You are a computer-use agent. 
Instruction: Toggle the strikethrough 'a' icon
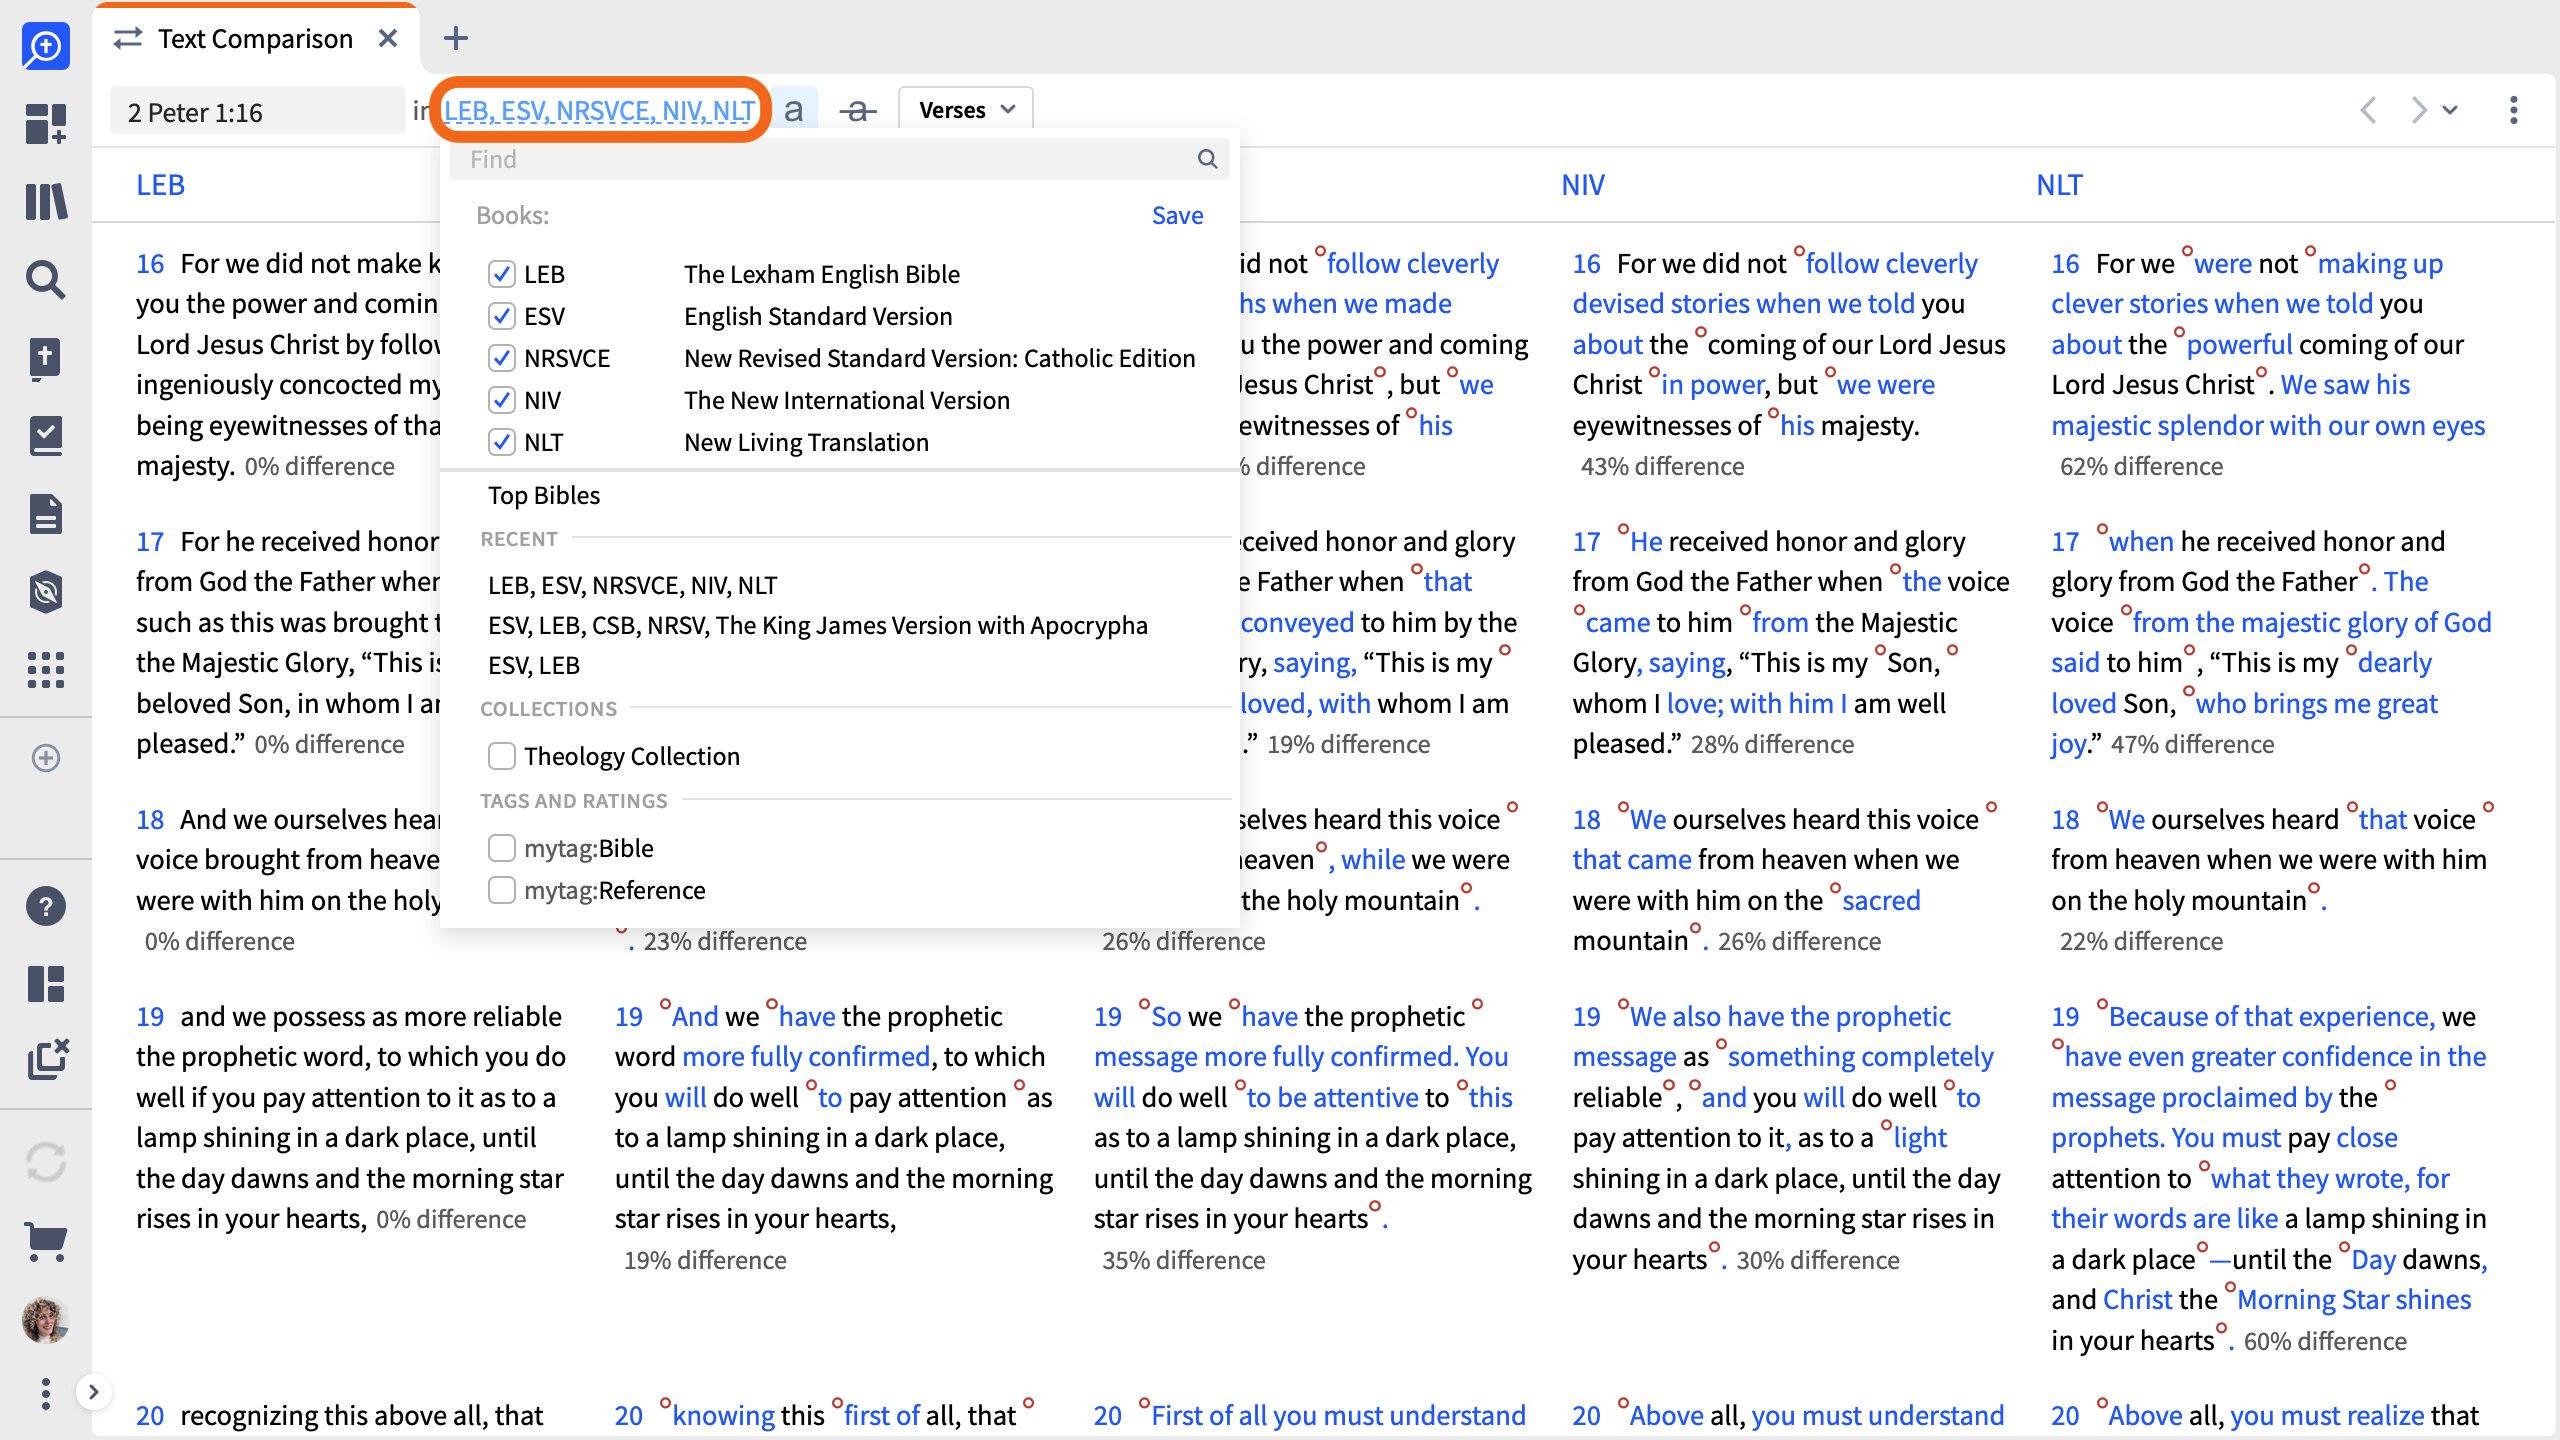coord(858,110)
